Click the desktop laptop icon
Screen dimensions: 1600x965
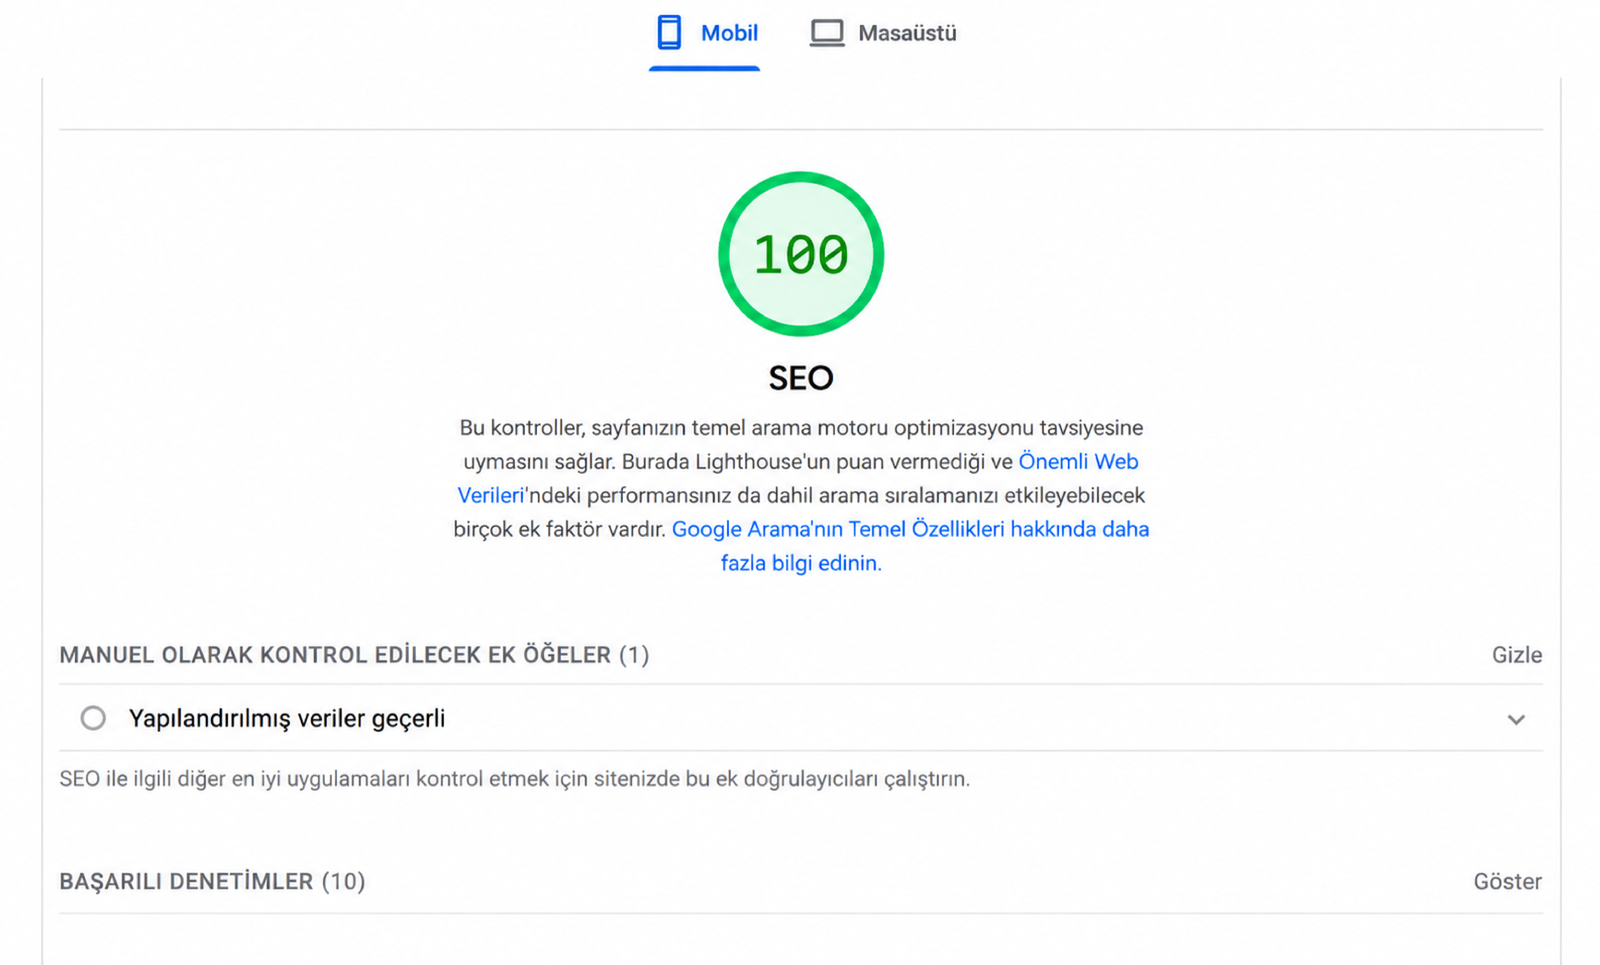pyautogui.click(x=827, y=33)
